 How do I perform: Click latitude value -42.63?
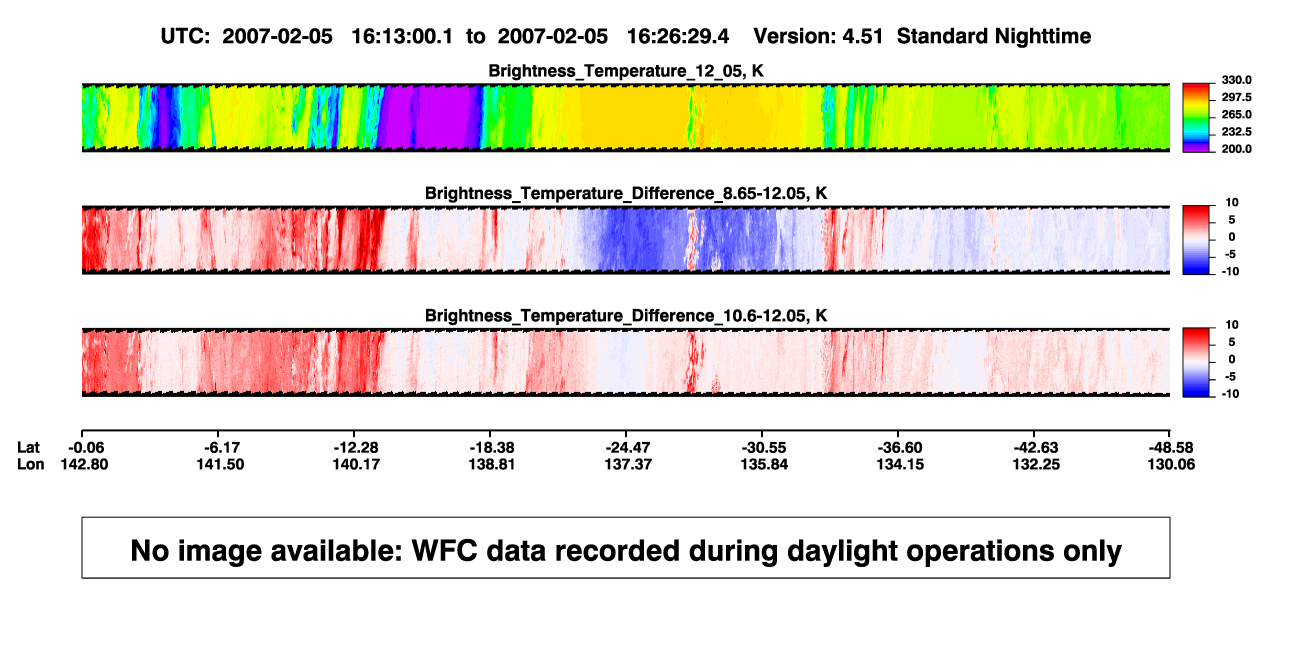(1034, 448)
